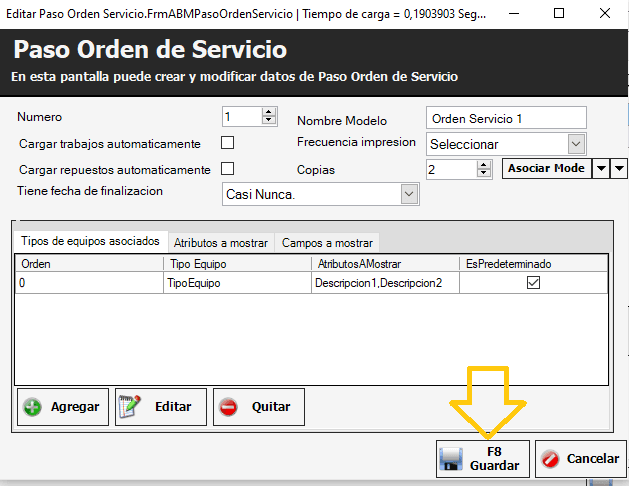Switch to Atributos a mostrar tab

[x=221, y=242]
